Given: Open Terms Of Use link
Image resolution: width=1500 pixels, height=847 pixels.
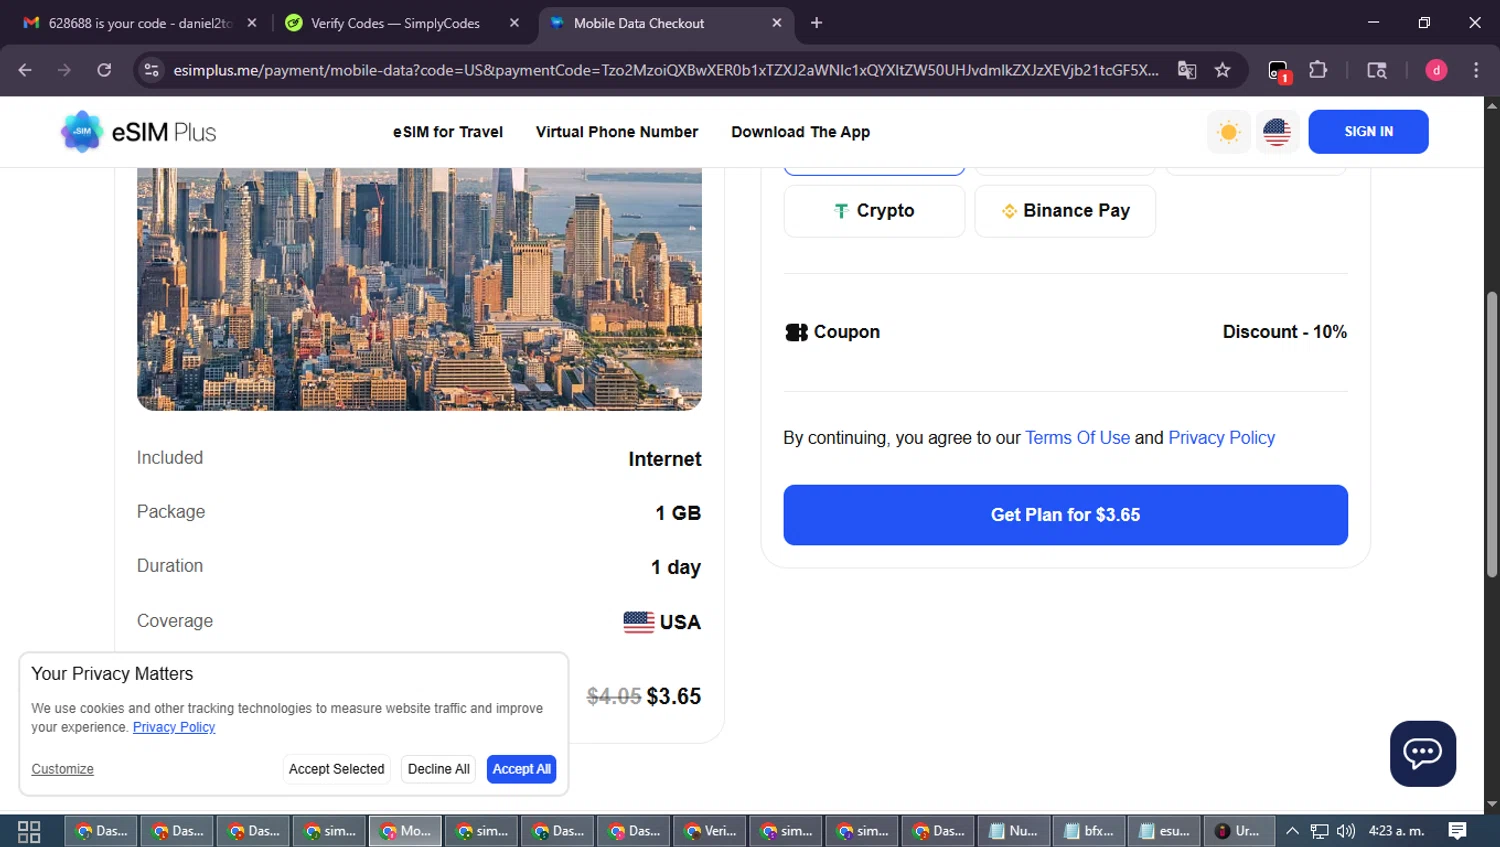Looking at the screenshot, I should click(x=1077, y=438).
